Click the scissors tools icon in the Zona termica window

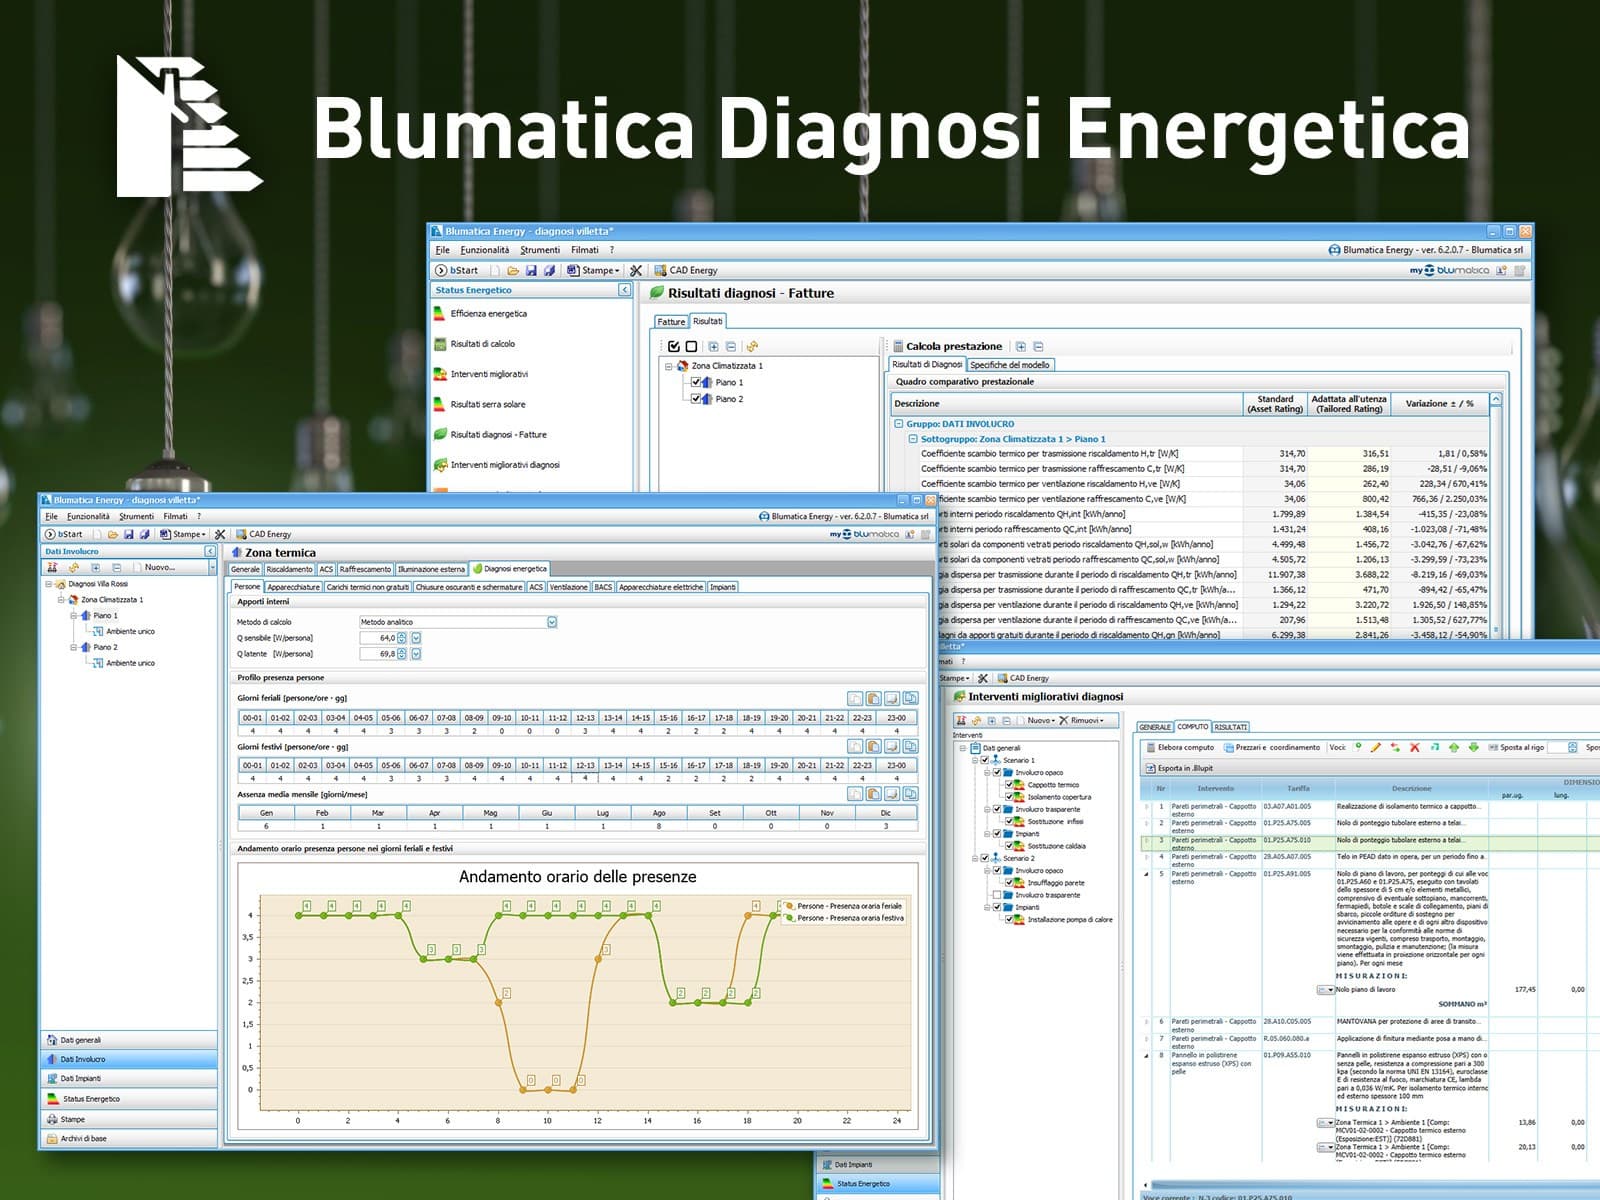tap(220, 534)
